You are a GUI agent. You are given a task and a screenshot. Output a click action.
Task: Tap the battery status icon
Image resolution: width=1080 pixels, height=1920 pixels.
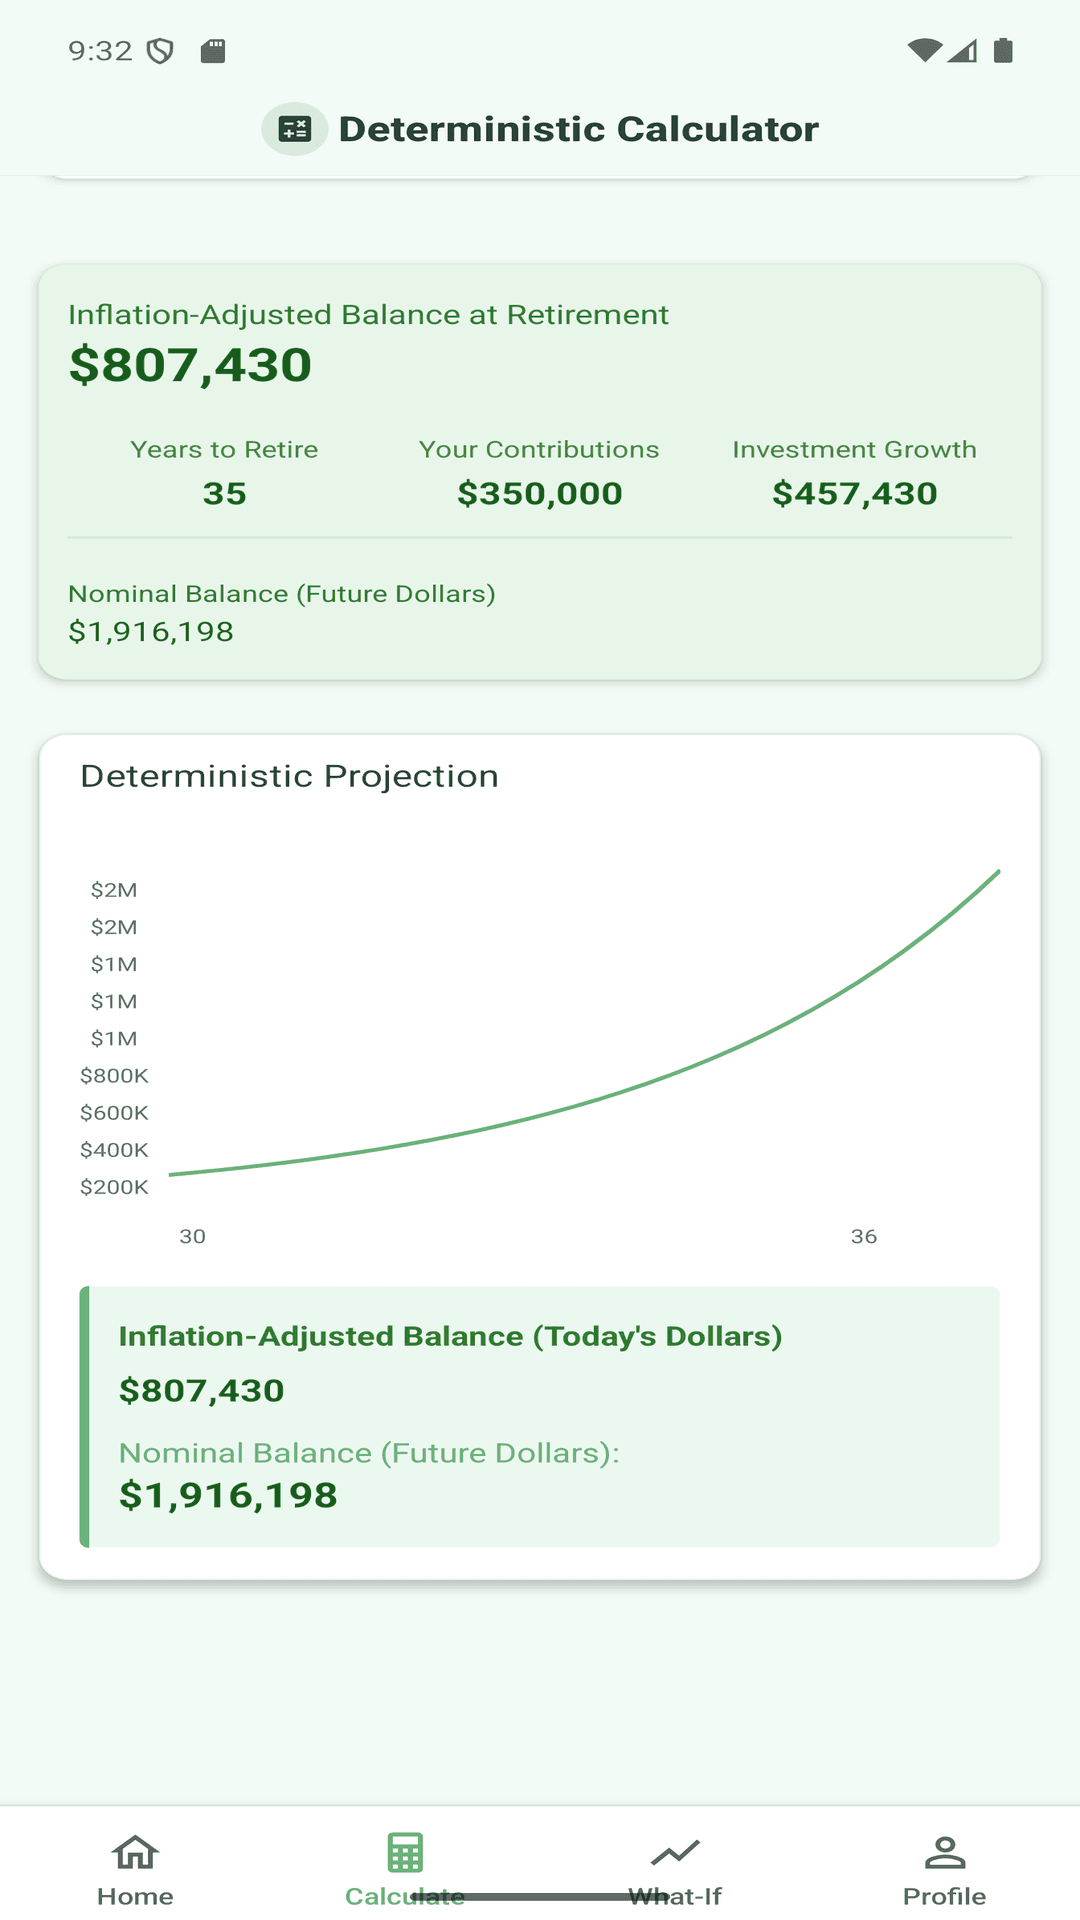point(1003,50)
